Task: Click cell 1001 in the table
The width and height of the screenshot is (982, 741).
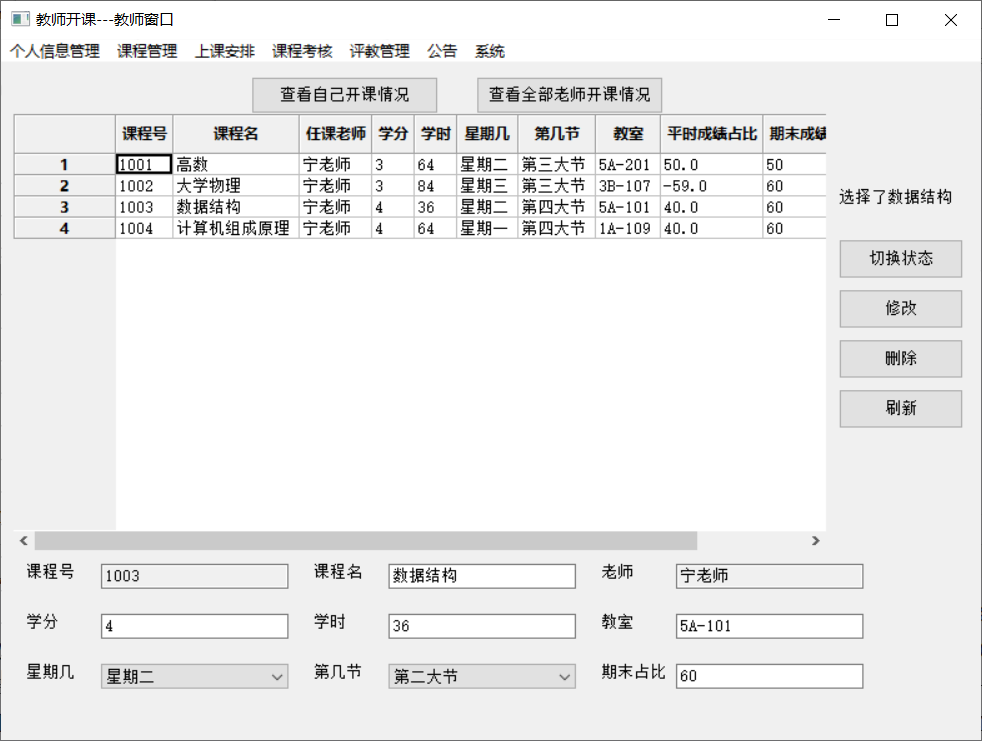Action: click(x=144, y=165)
